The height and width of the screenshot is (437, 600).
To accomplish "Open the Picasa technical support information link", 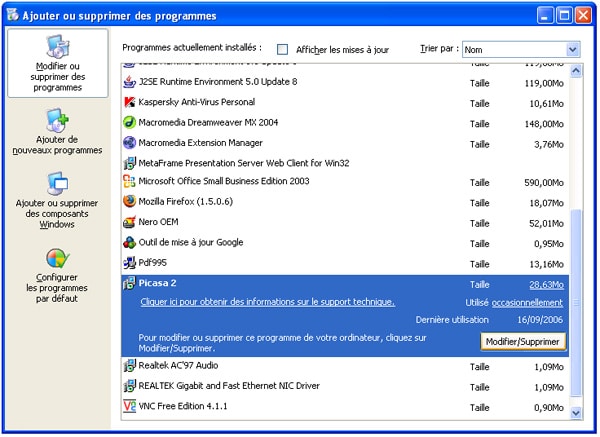I will tap(267, 302).
